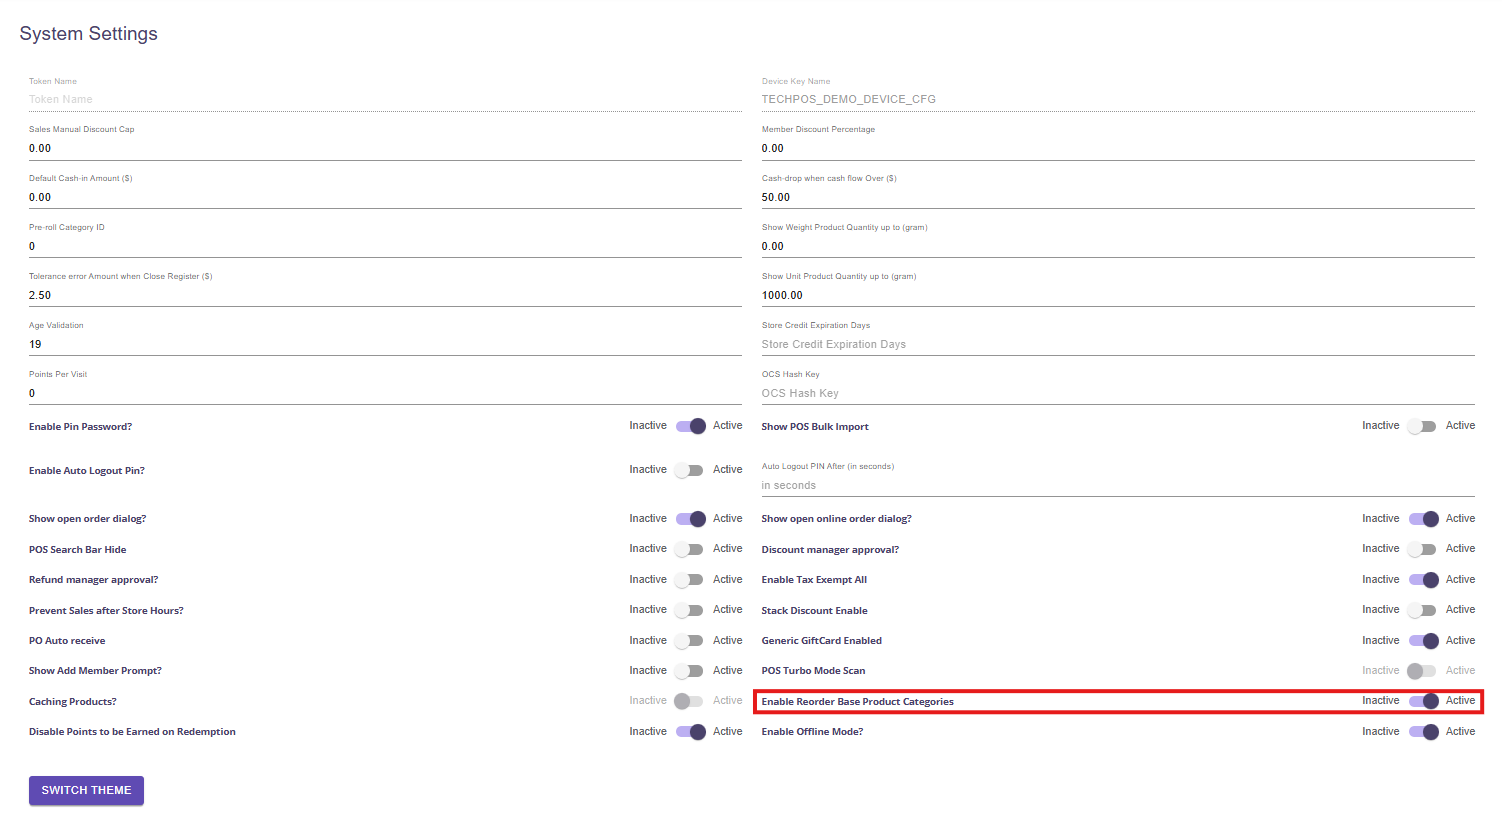The image size is (1502, 819).
Task: Edit the Pre-roll Category ID field
Action: [385, 246]
